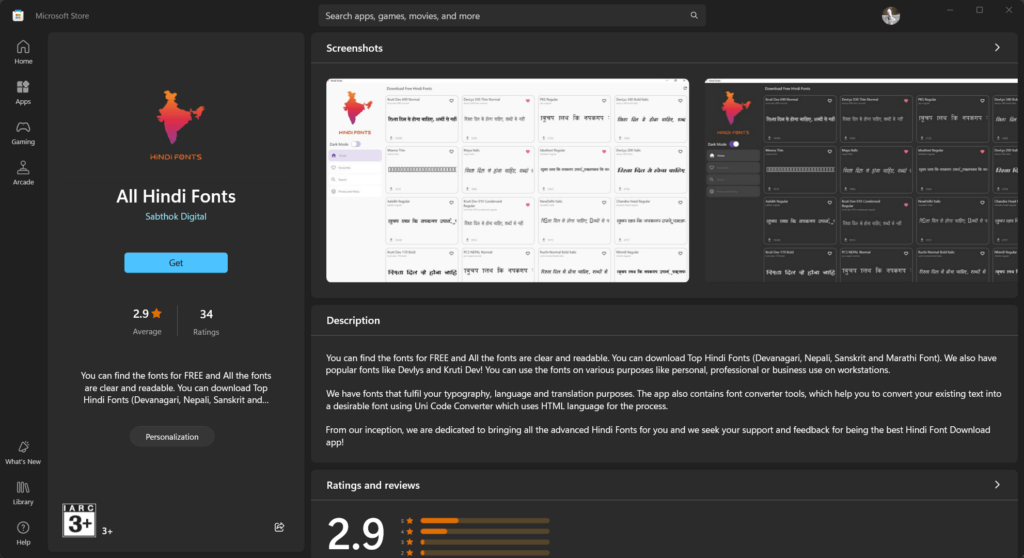Expand Ratings and reviews chevron
Screen dimensions: 1024x558
coord(997,485)
